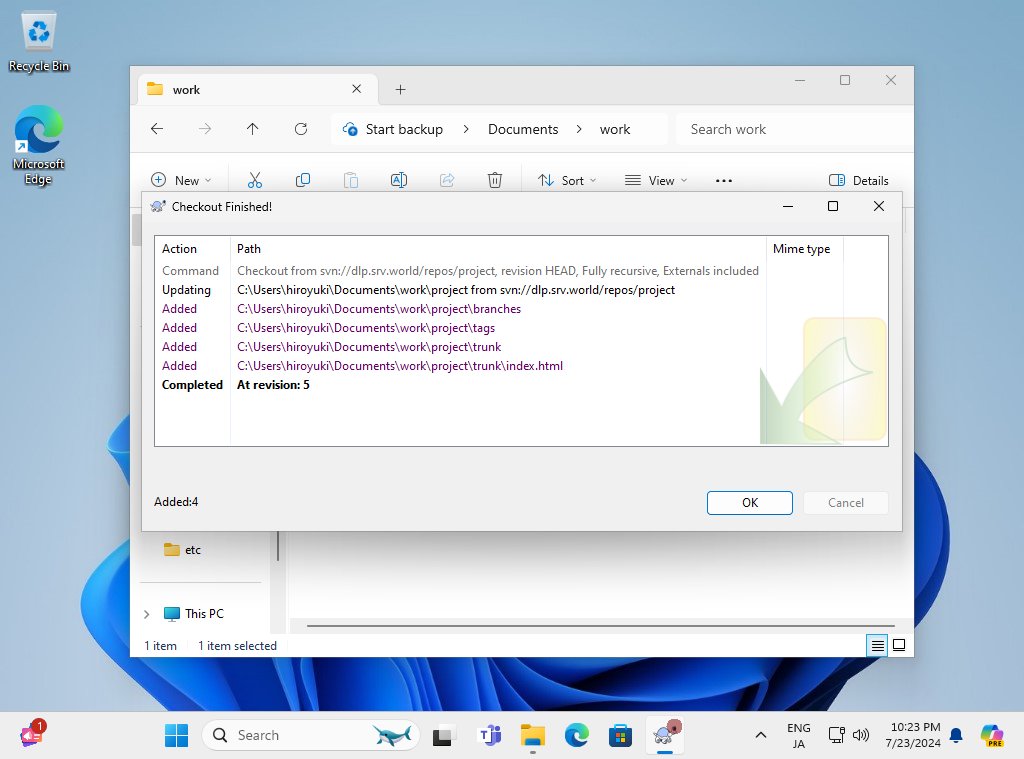Open Microsoft Store from taskbar
Image resolution: width=1024 pixels, height=759 pixels.
[620, 735]
